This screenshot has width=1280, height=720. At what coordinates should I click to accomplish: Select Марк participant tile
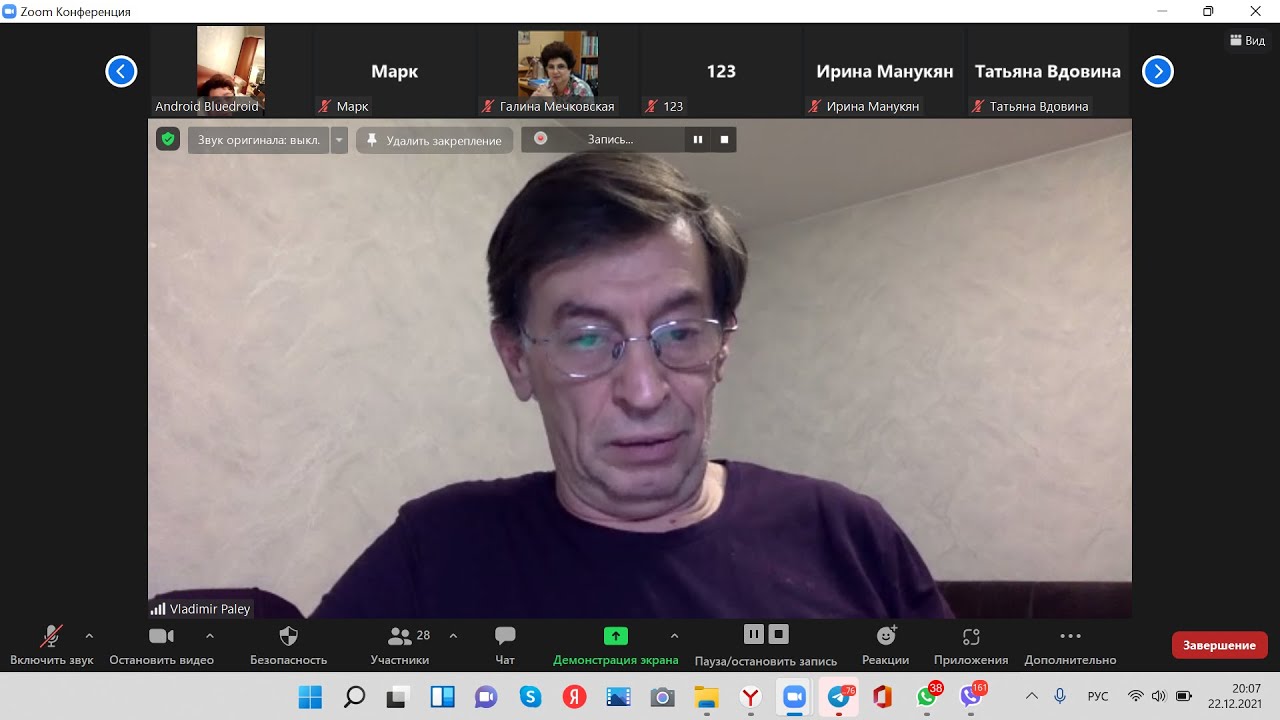[394, 71]
